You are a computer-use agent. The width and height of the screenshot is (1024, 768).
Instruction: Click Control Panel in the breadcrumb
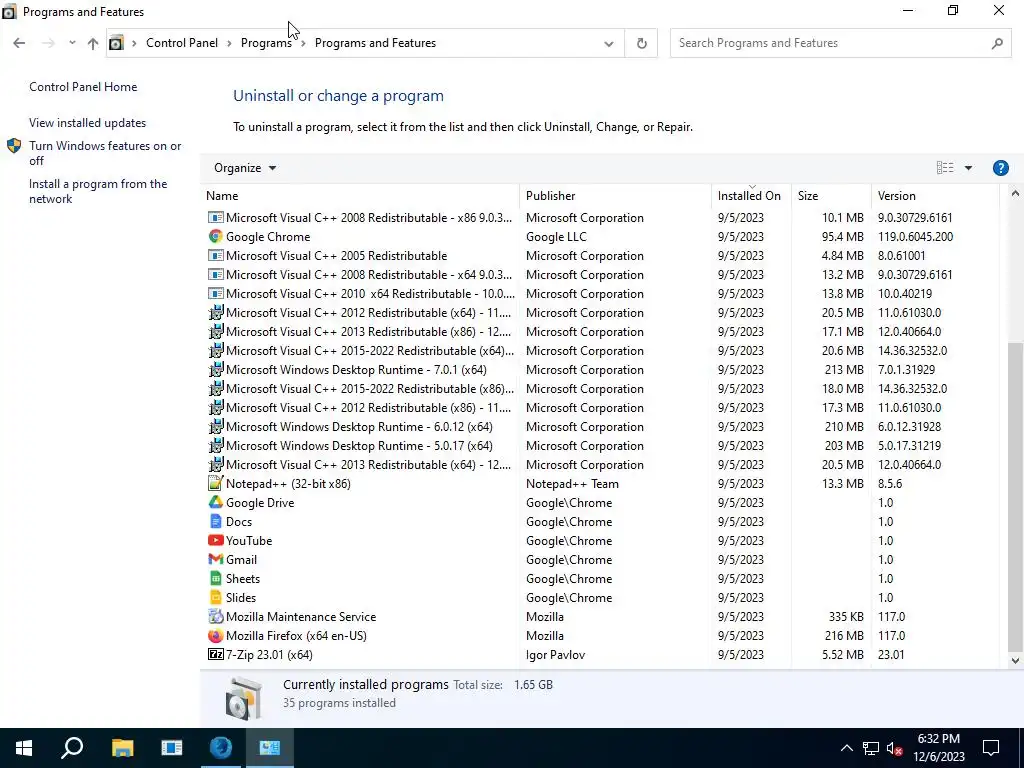[x=182, y=43]
